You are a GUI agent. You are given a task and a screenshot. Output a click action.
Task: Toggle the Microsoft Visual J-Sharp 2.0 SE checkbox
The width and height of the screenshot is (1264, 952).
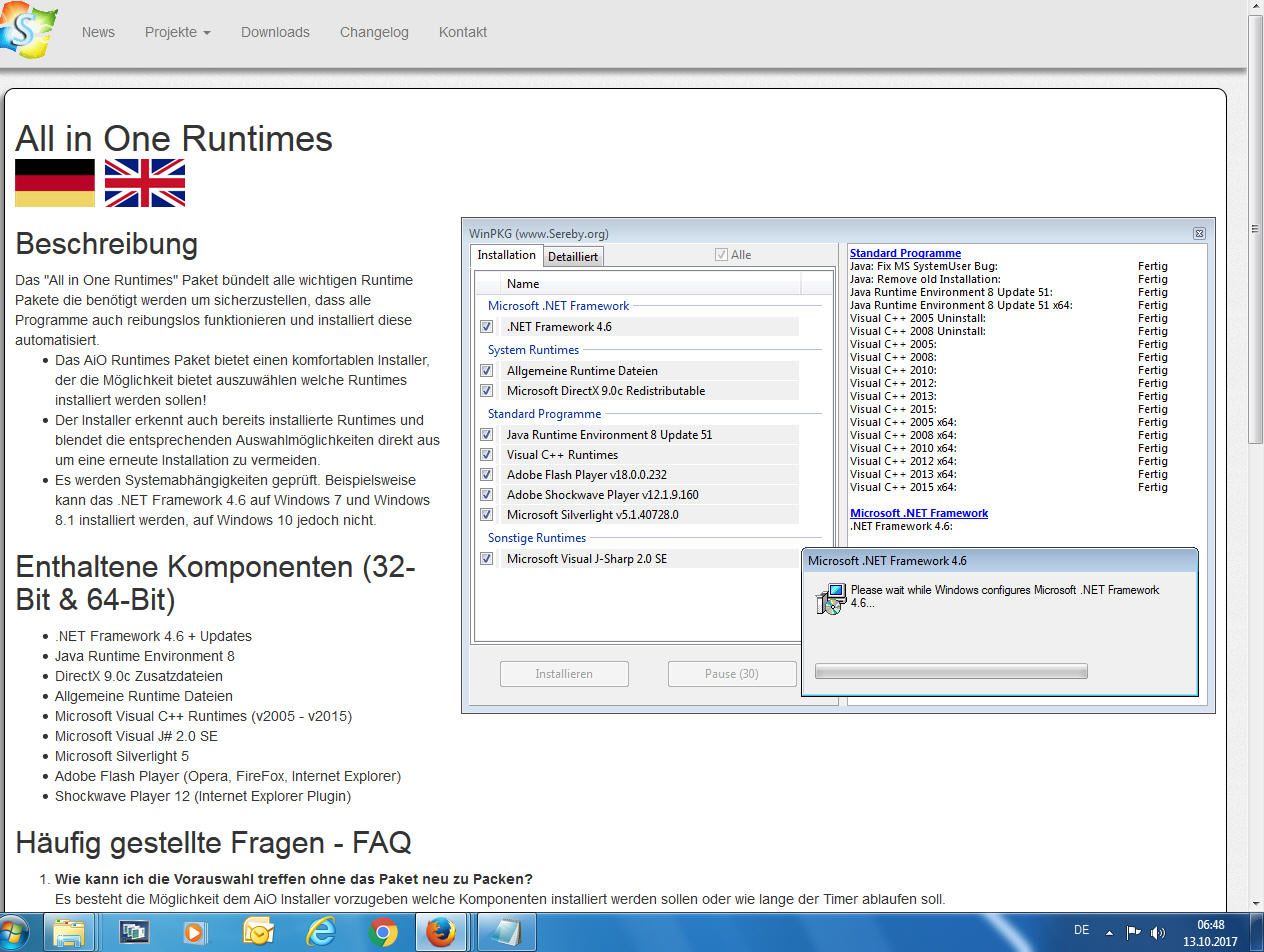tap(487, 559)
